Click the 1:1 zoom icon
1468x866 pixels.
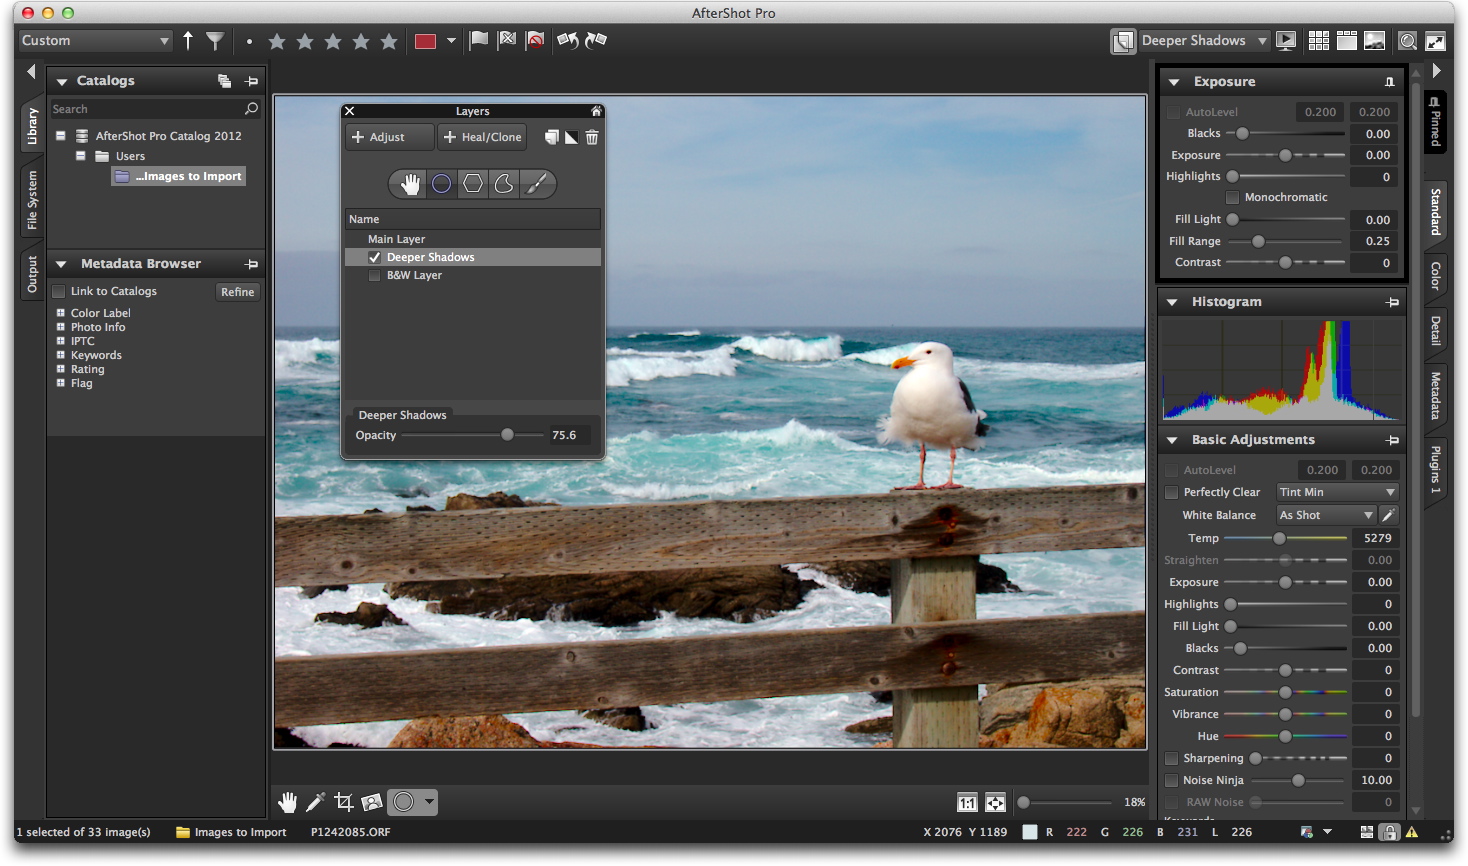(967, 803)
